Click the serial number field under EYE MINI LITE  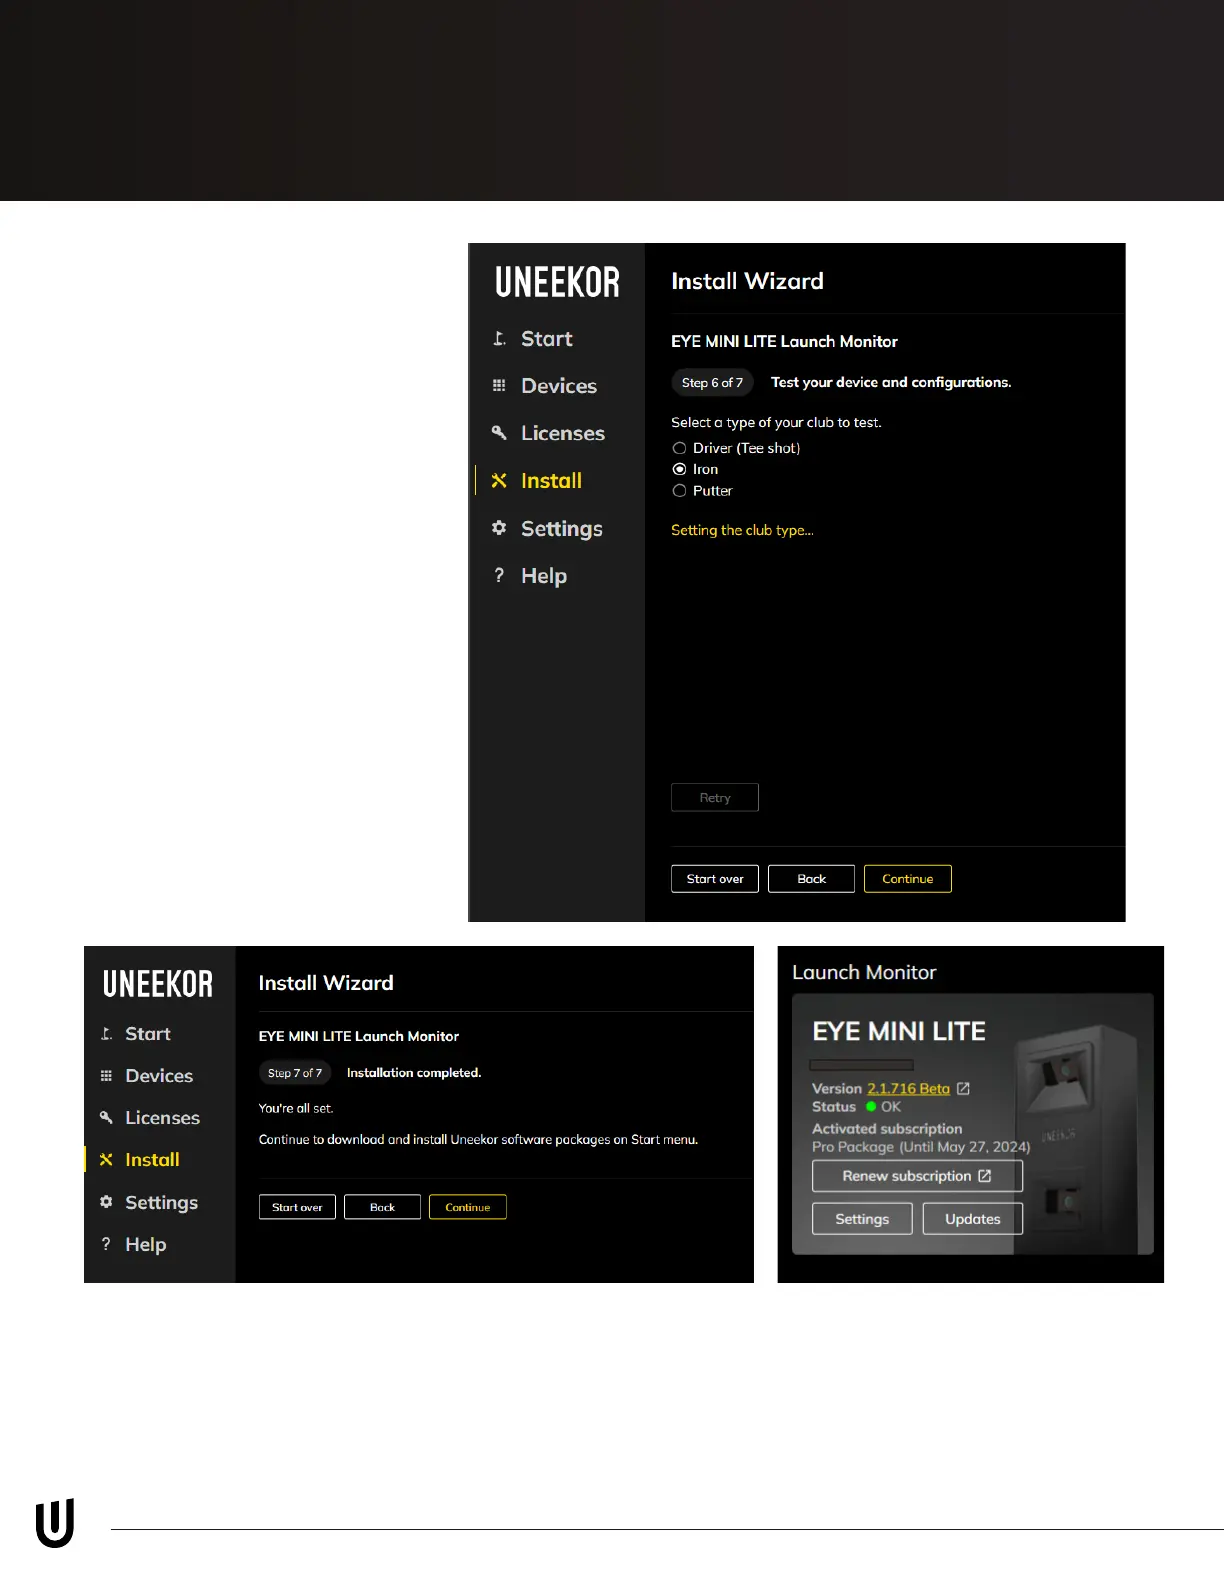coord(862,1065)
